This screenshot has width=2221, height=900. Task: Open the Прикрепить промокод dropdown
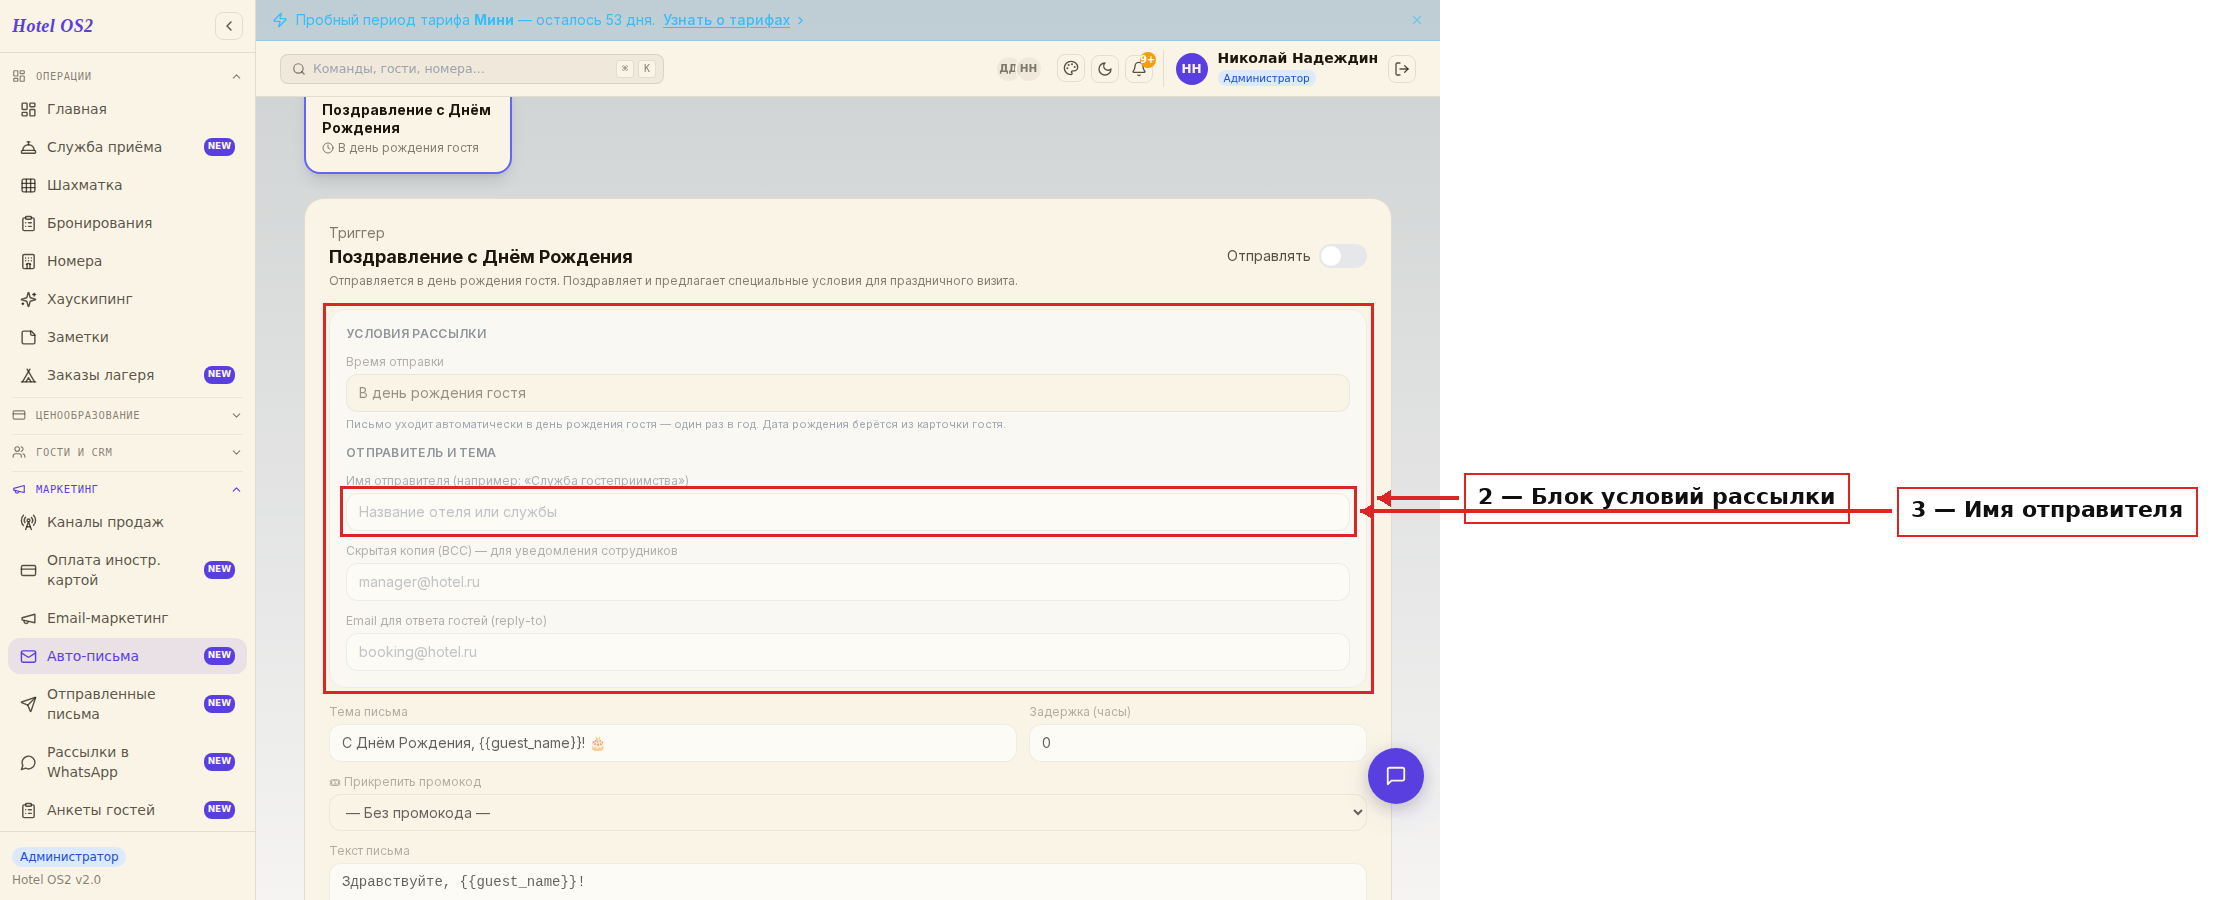click(848, 813)
